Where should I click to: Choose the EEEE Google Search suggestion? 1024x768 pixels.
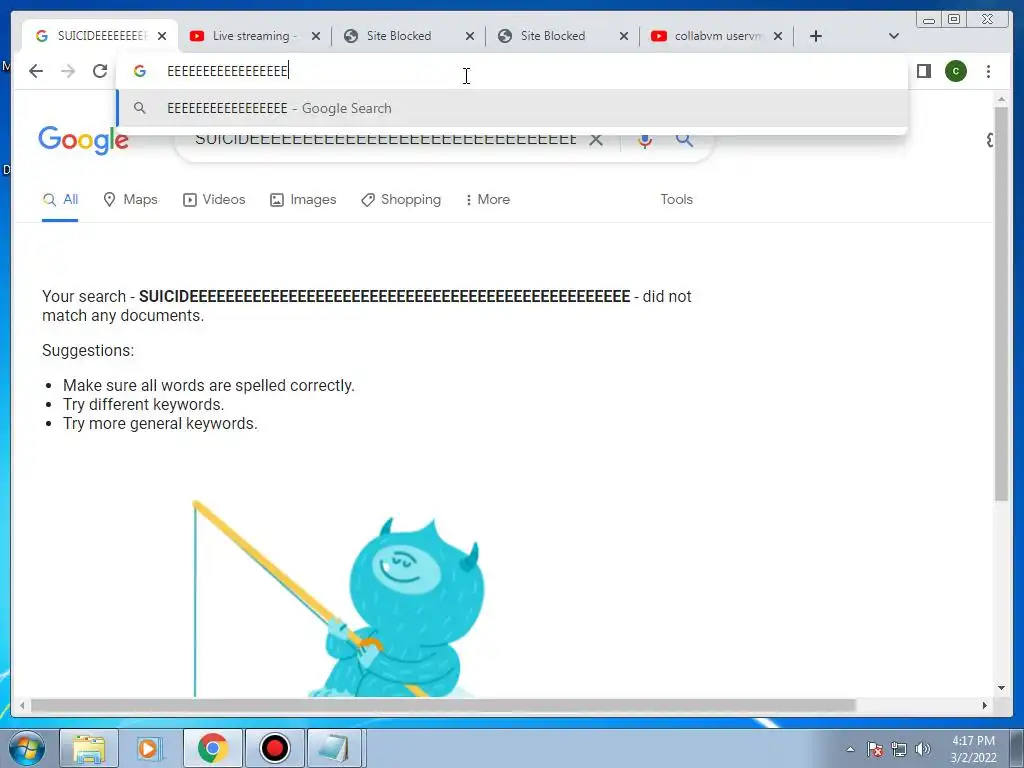[513, 108]
